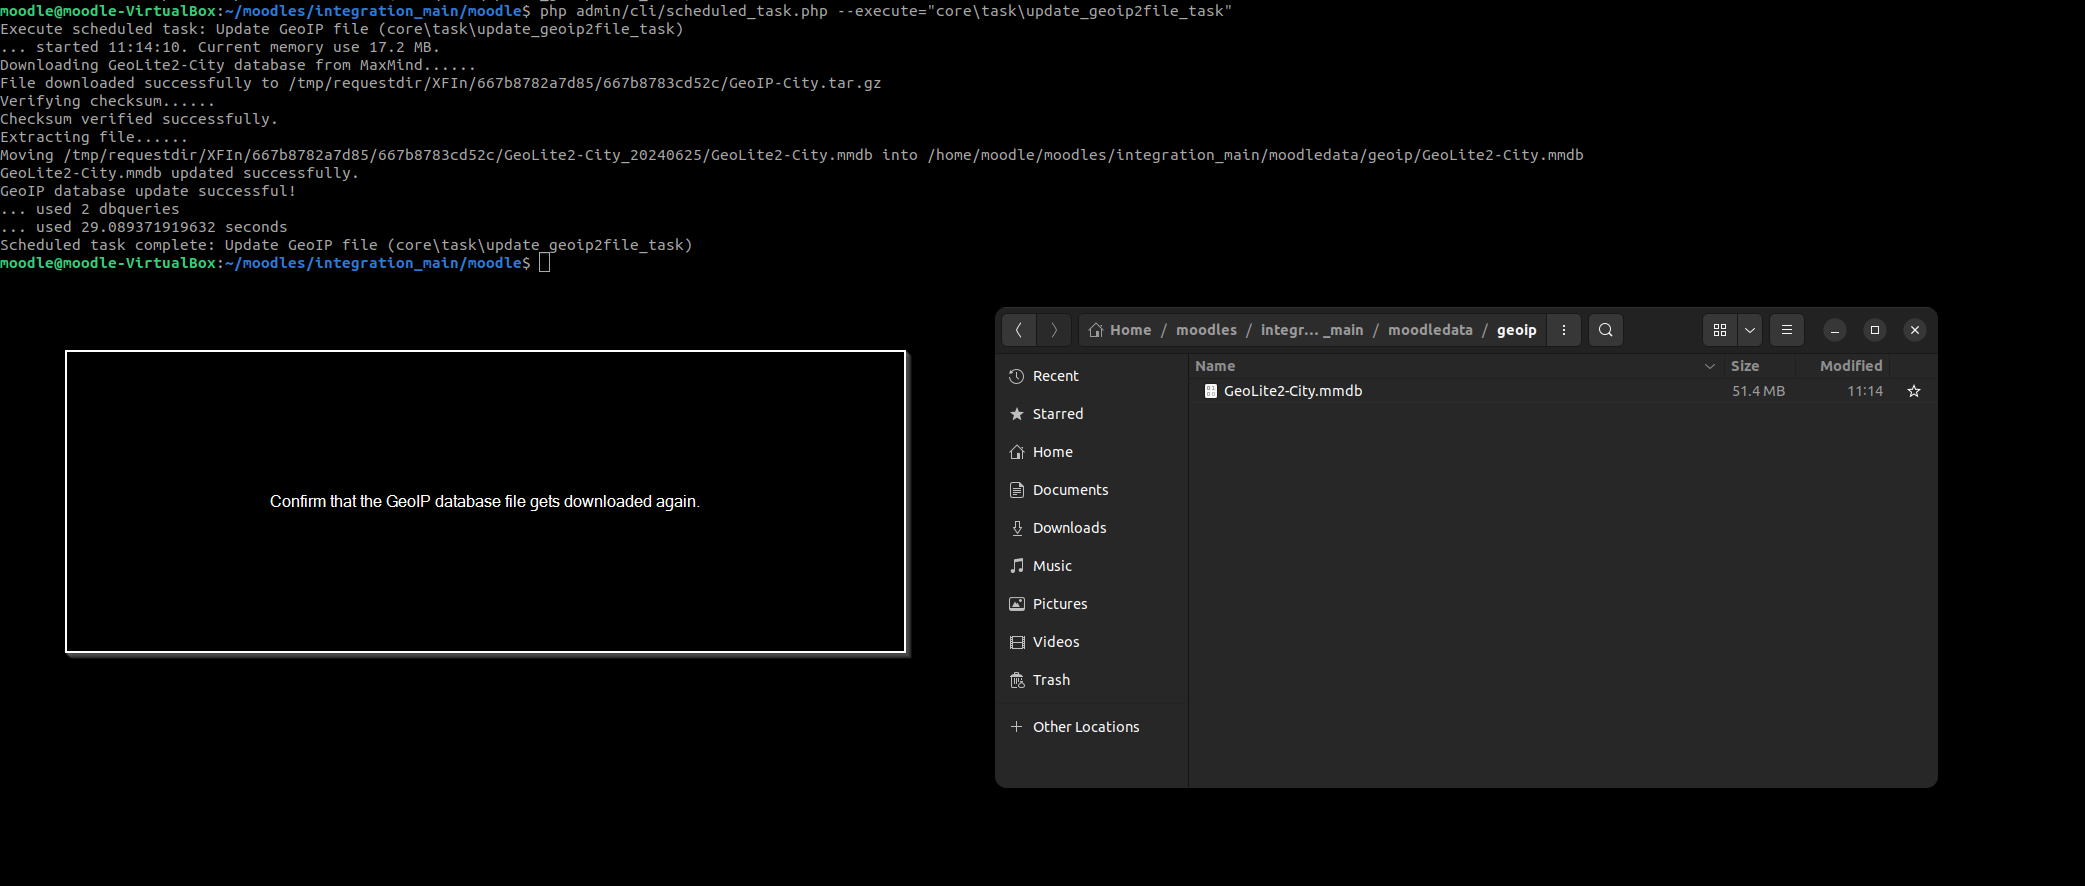Select the GeoLite2-City.mmdb file icon

pyautogui.click(x=1211, y=391)
